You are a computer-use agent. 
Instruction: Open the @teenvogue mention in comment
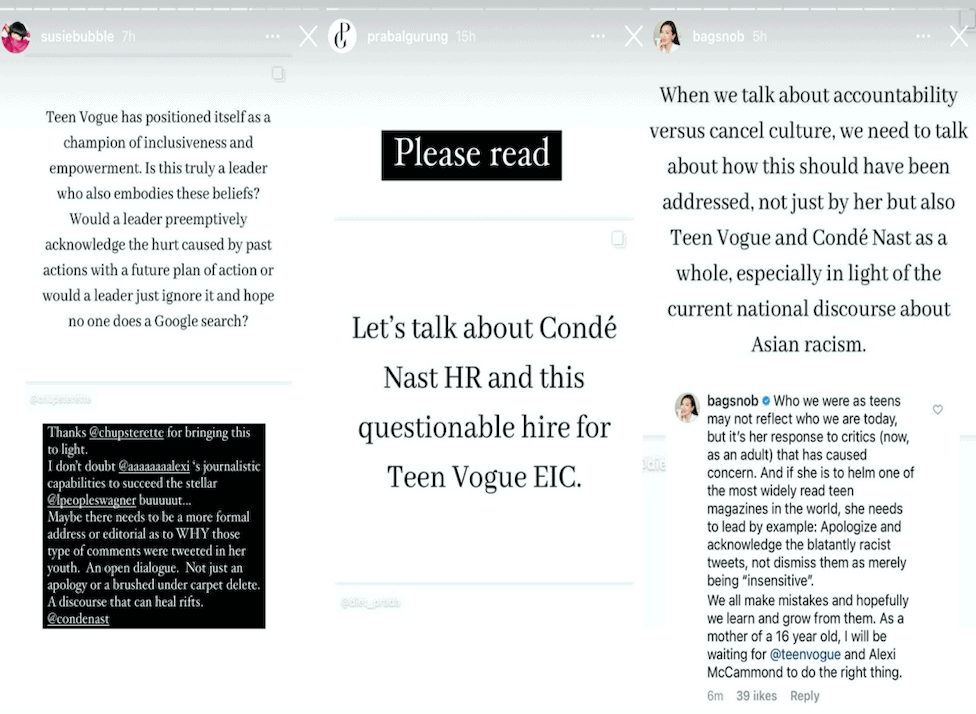(x=805, y=654)
